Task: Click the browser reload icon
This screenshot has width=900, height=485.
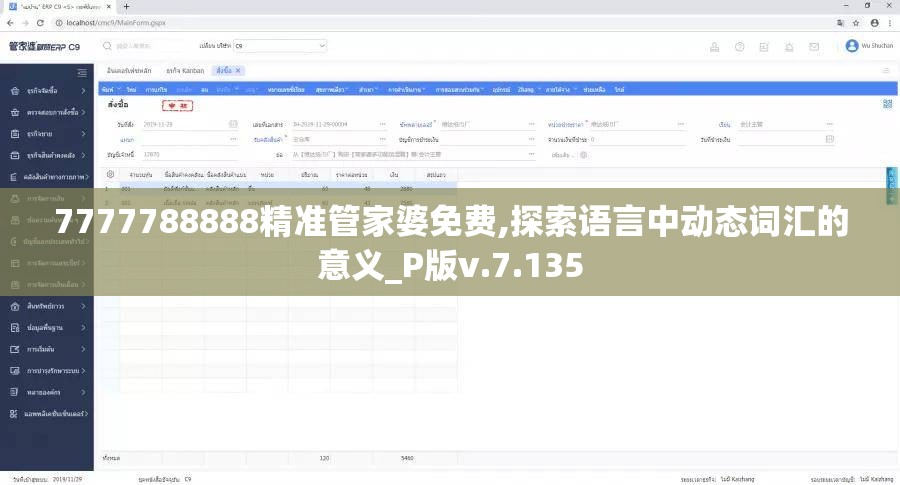Action: [40, 23]
